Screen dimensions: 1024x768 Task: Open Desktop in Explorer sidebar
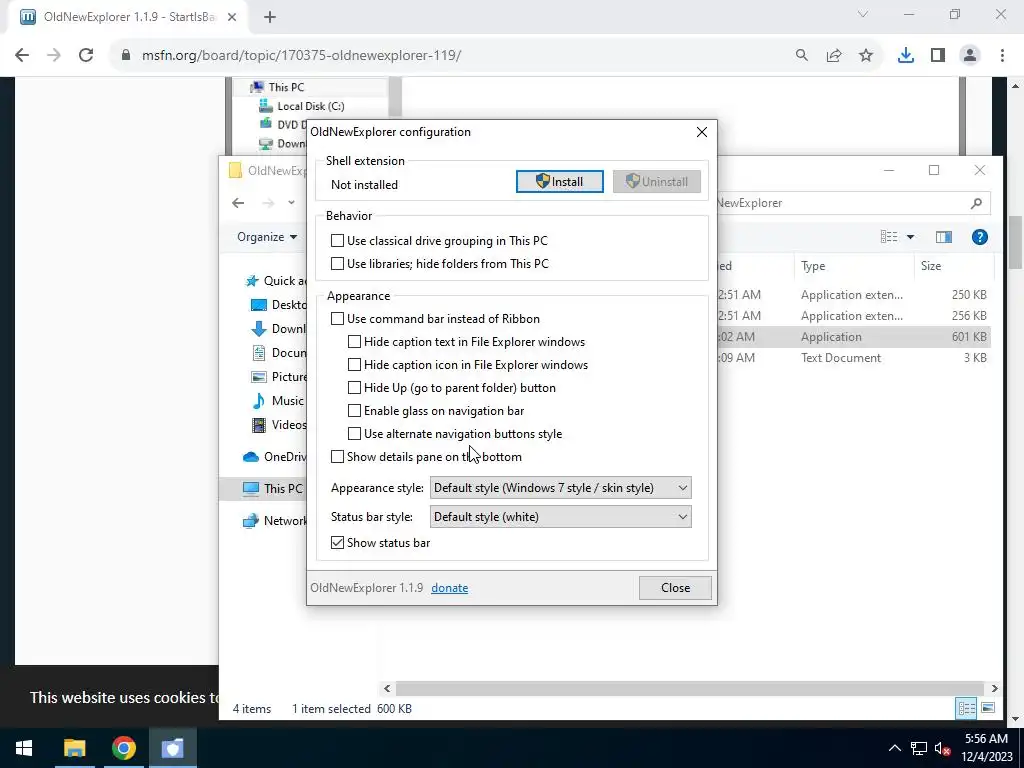(x=279, y=305)
